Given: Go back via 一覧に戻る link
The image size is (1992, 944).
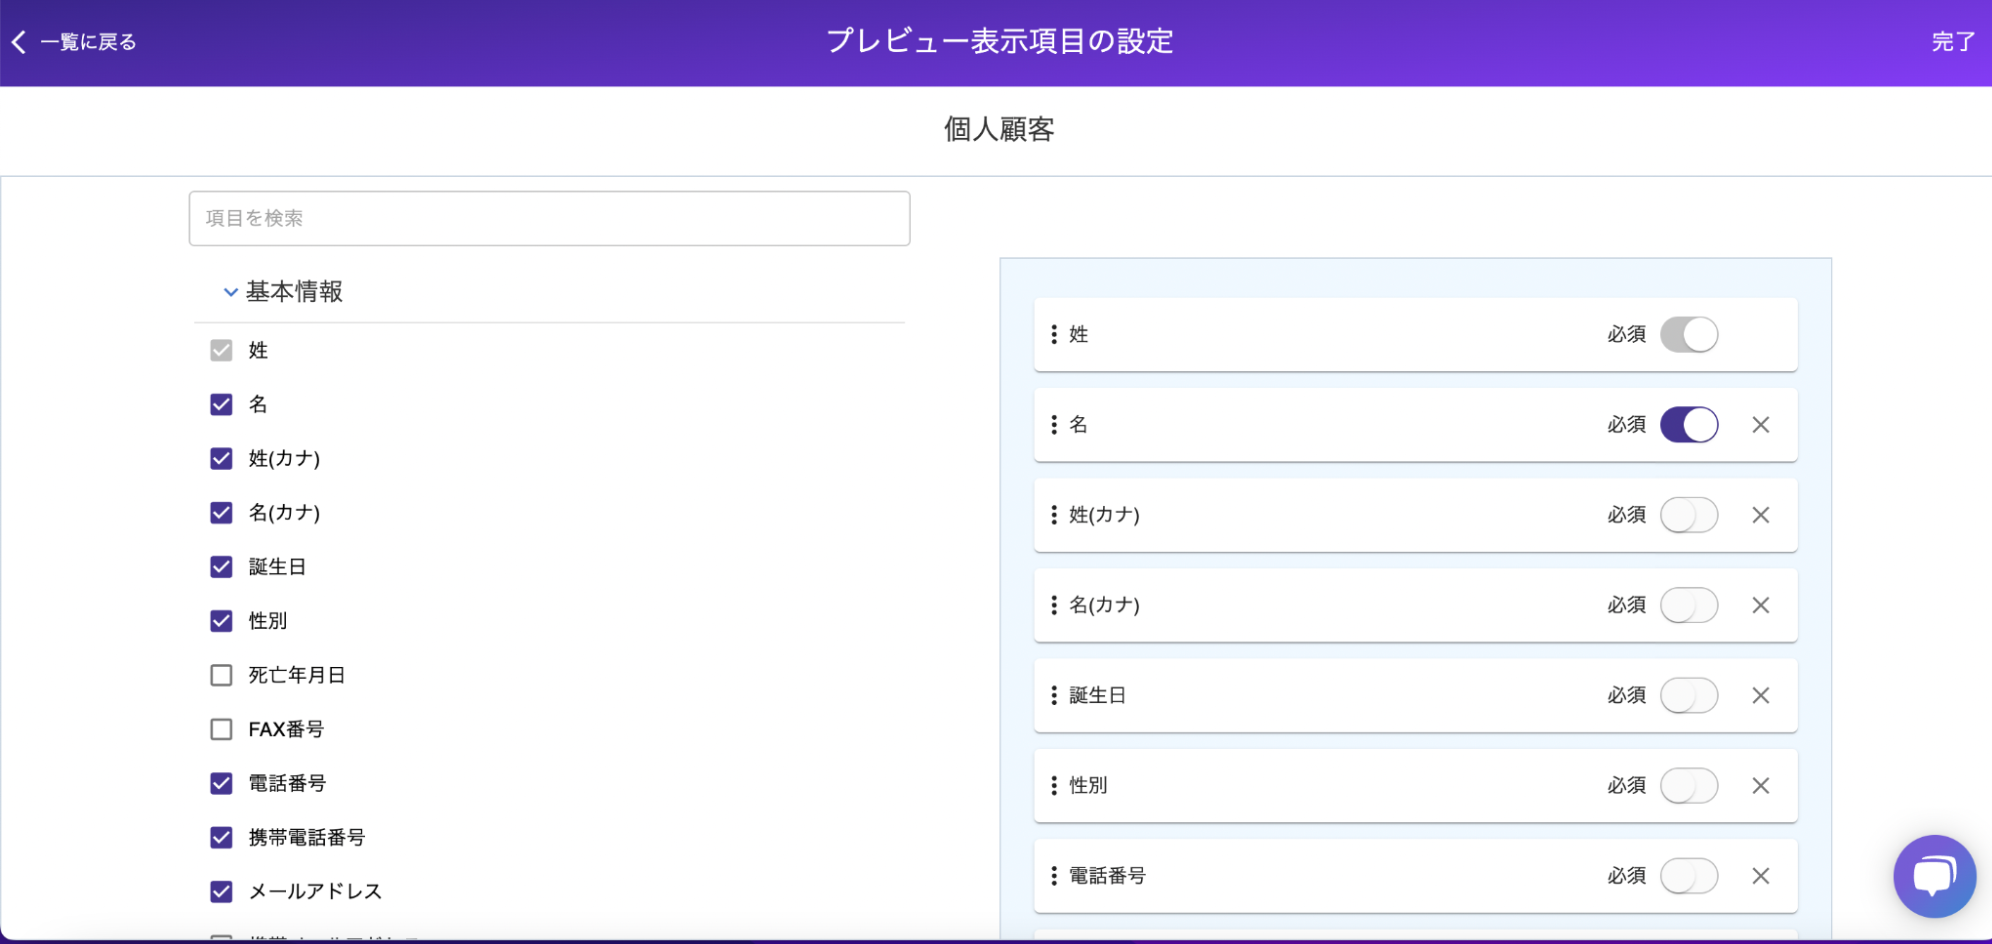Looking at the screenshot, I should coord(88,42).
